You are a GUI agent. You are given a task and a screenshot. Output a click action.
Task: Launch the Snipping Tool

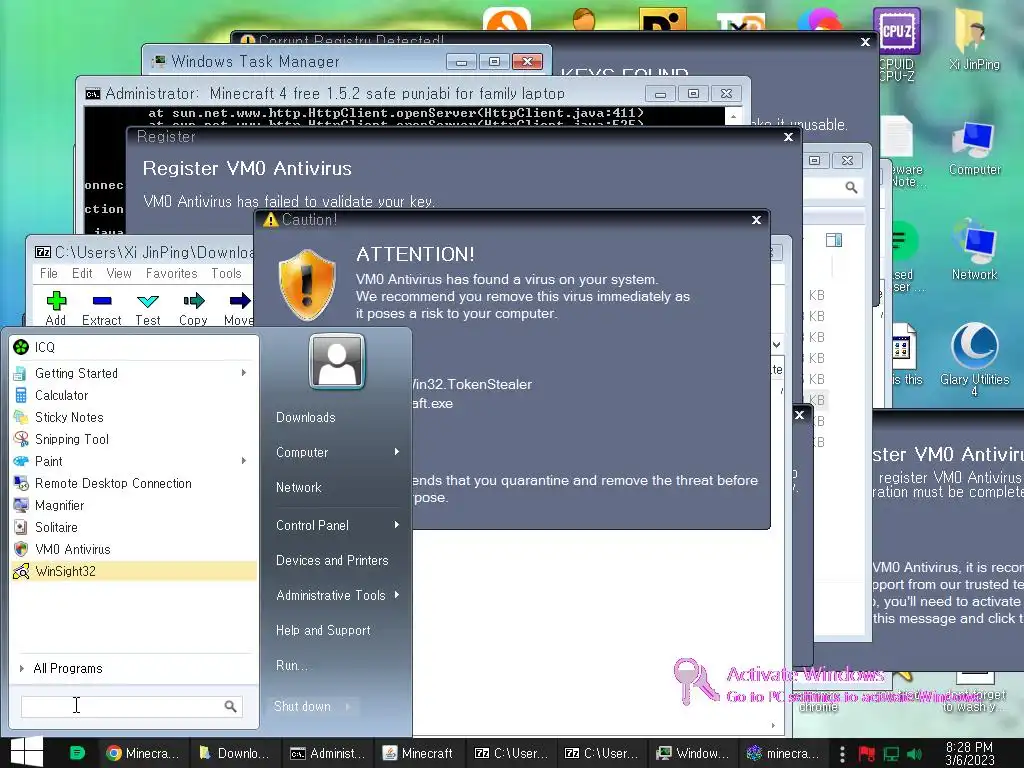(x=134, y=439)
